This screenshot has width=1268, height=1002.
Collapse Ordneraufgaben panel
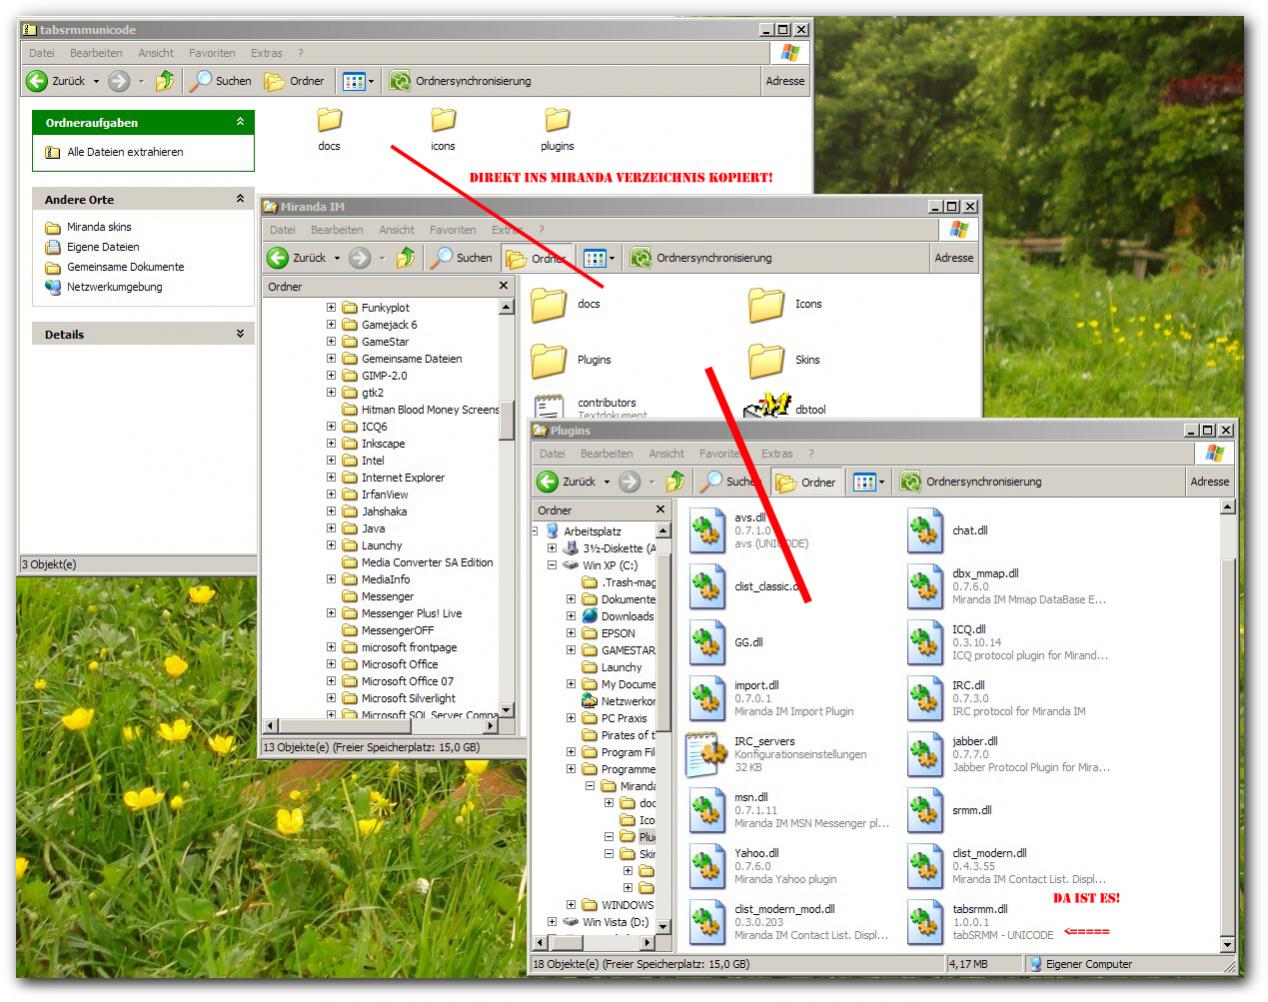240,122
